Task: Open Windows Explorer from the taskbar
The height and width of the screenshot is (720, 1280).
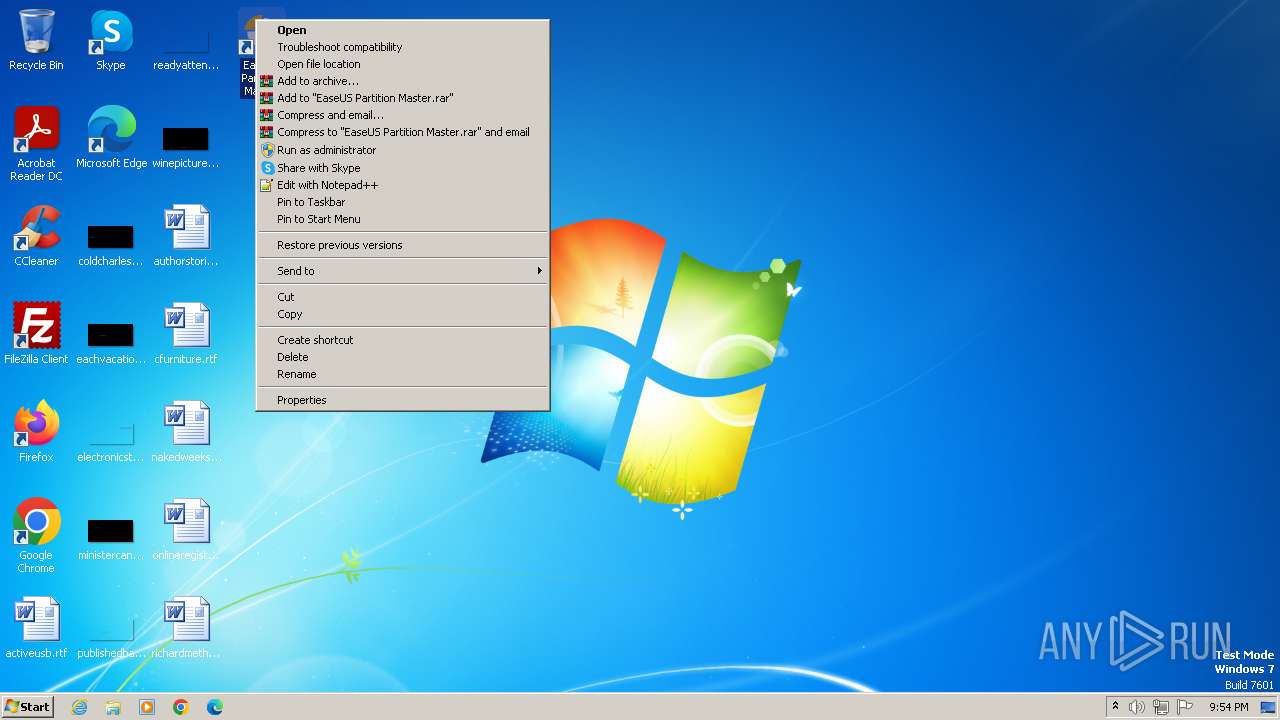Action: click(x=113, y=707)
